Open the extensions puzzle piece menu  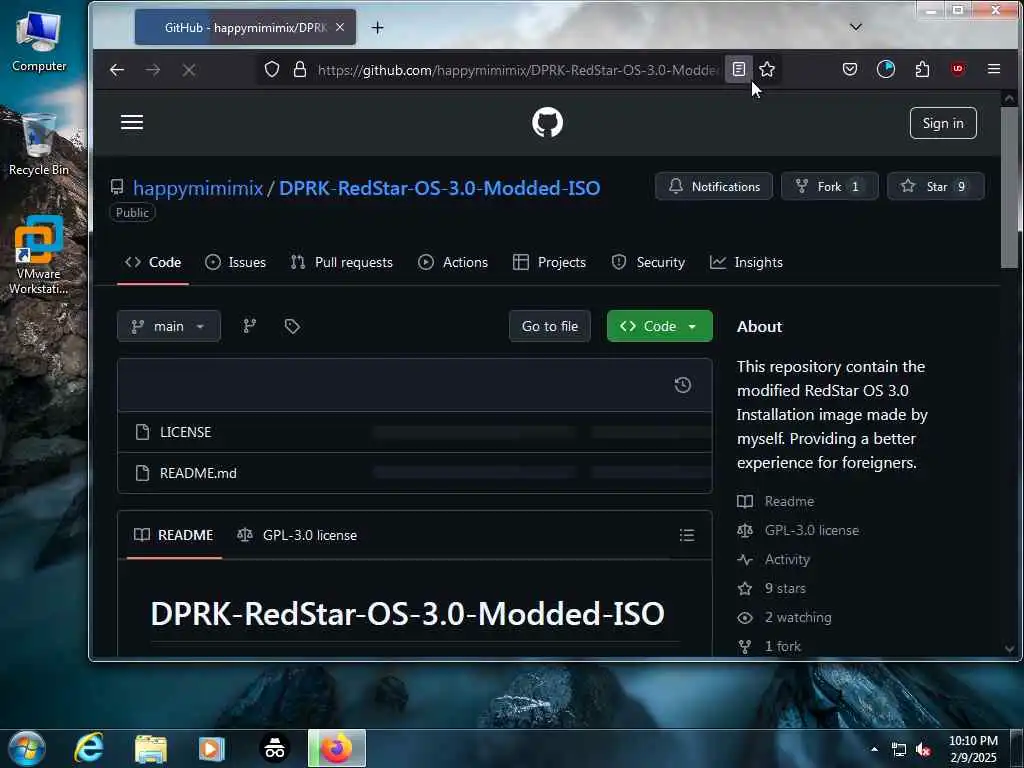[922, 69]
